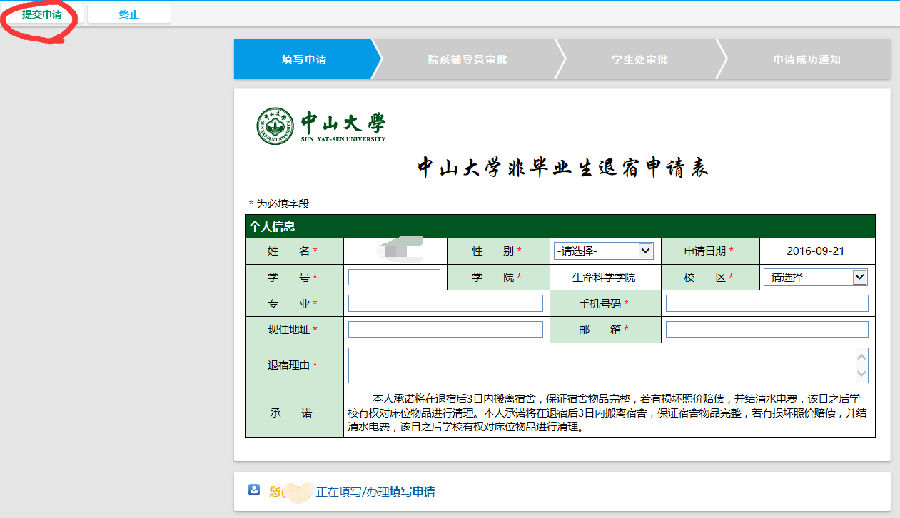
Task: Open the 校区 (campus) dropdown
Action: [816, 277]
